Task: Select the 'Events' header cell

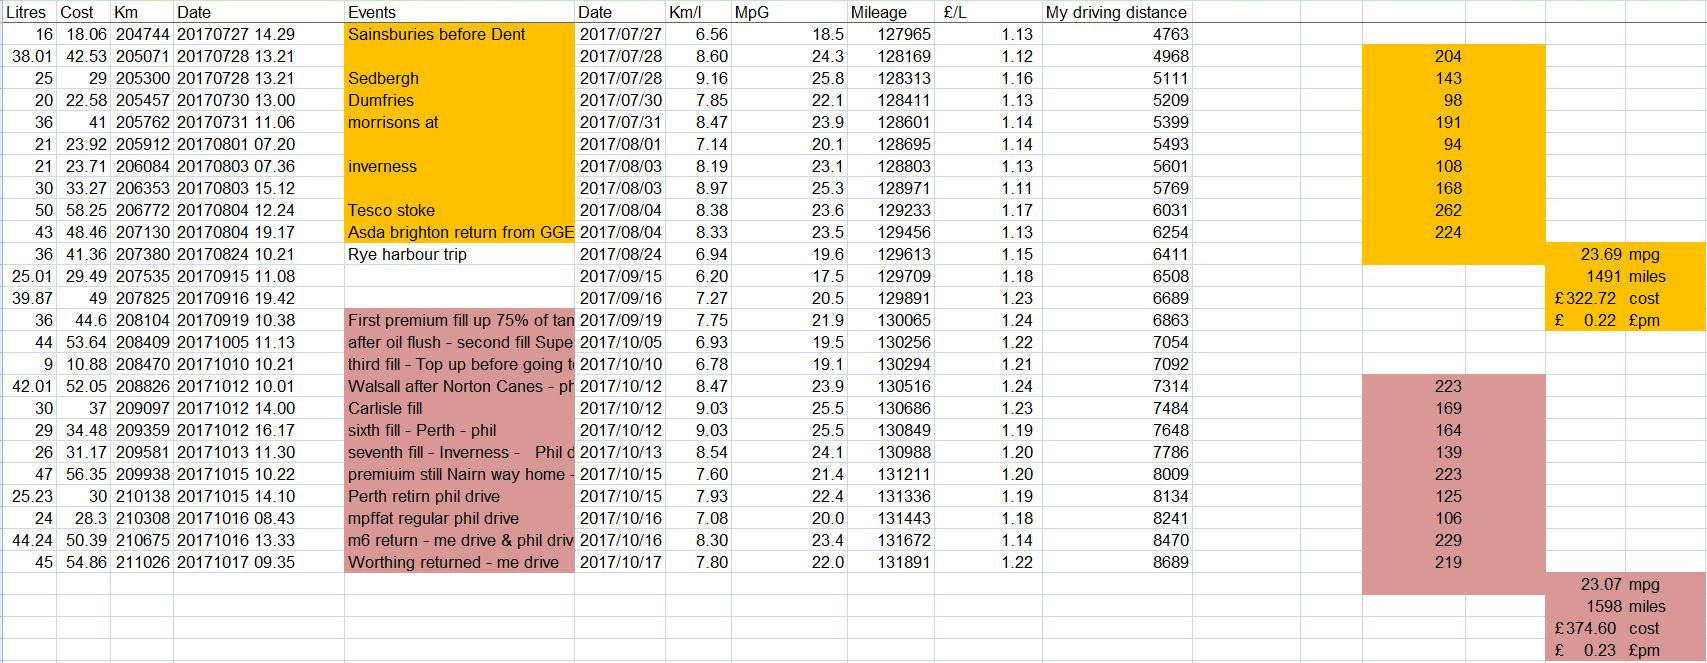Action: pyautogui.click(x=460, y=12)
